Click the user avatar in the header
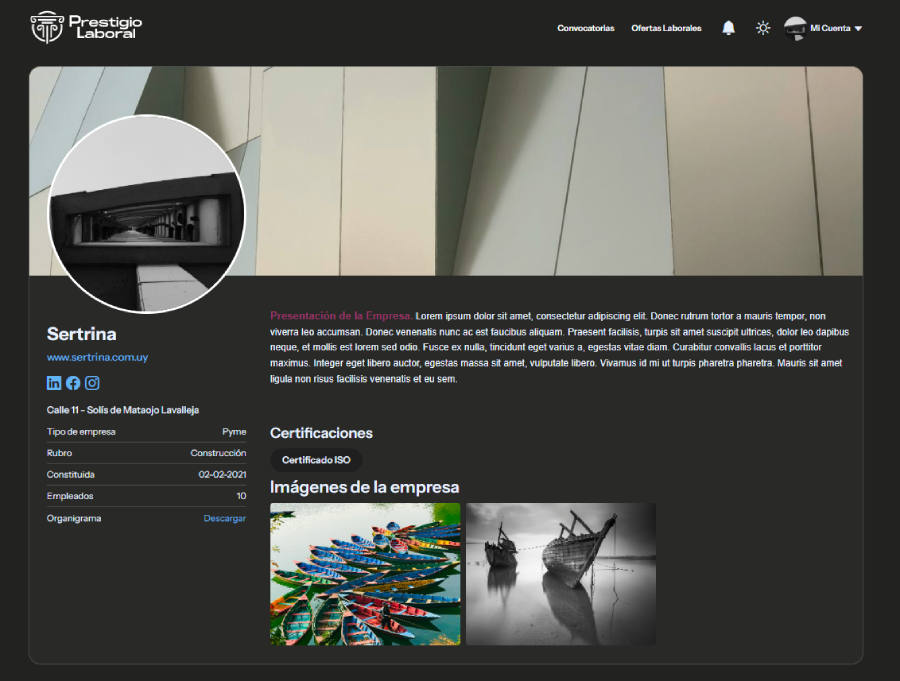900x681 pixels. [795, 28]
